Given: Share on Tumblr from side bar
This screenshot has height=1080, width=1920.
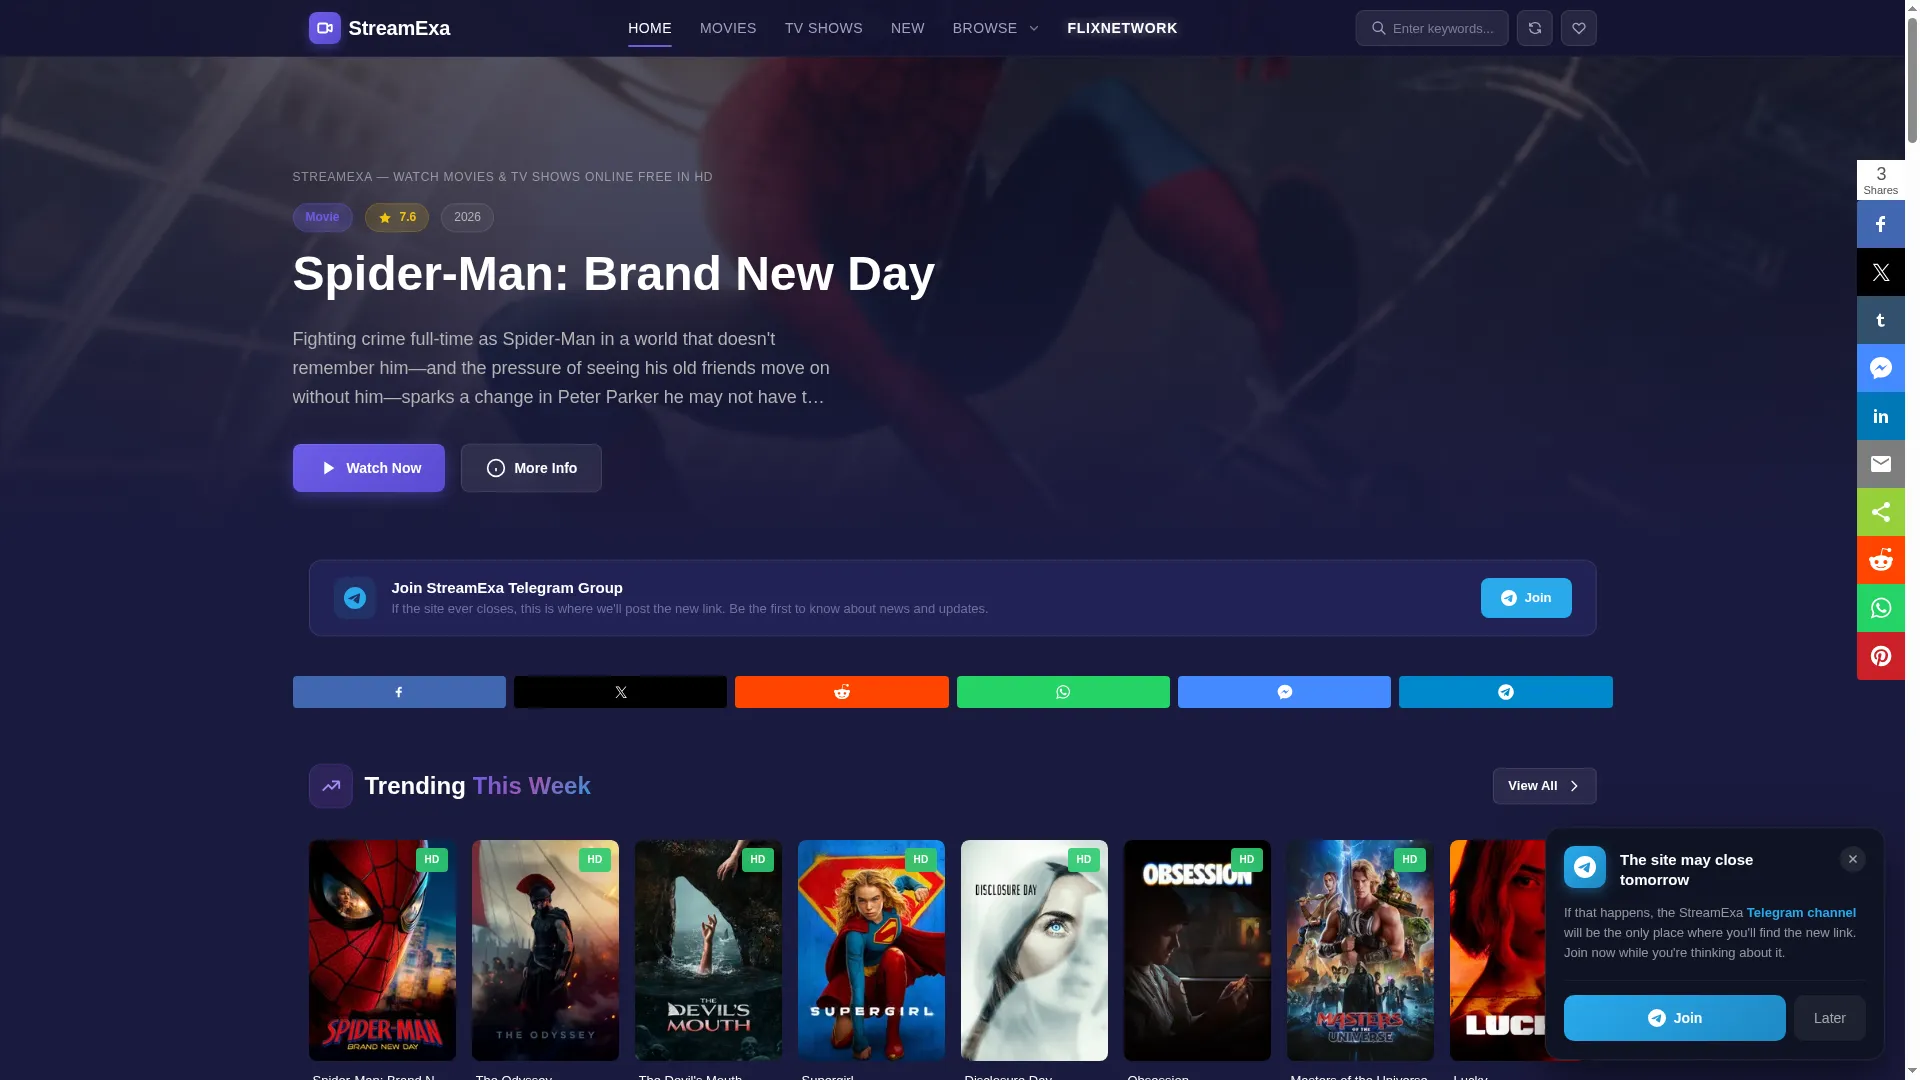Looking at the screenshot, I should tap(1881, 320).
